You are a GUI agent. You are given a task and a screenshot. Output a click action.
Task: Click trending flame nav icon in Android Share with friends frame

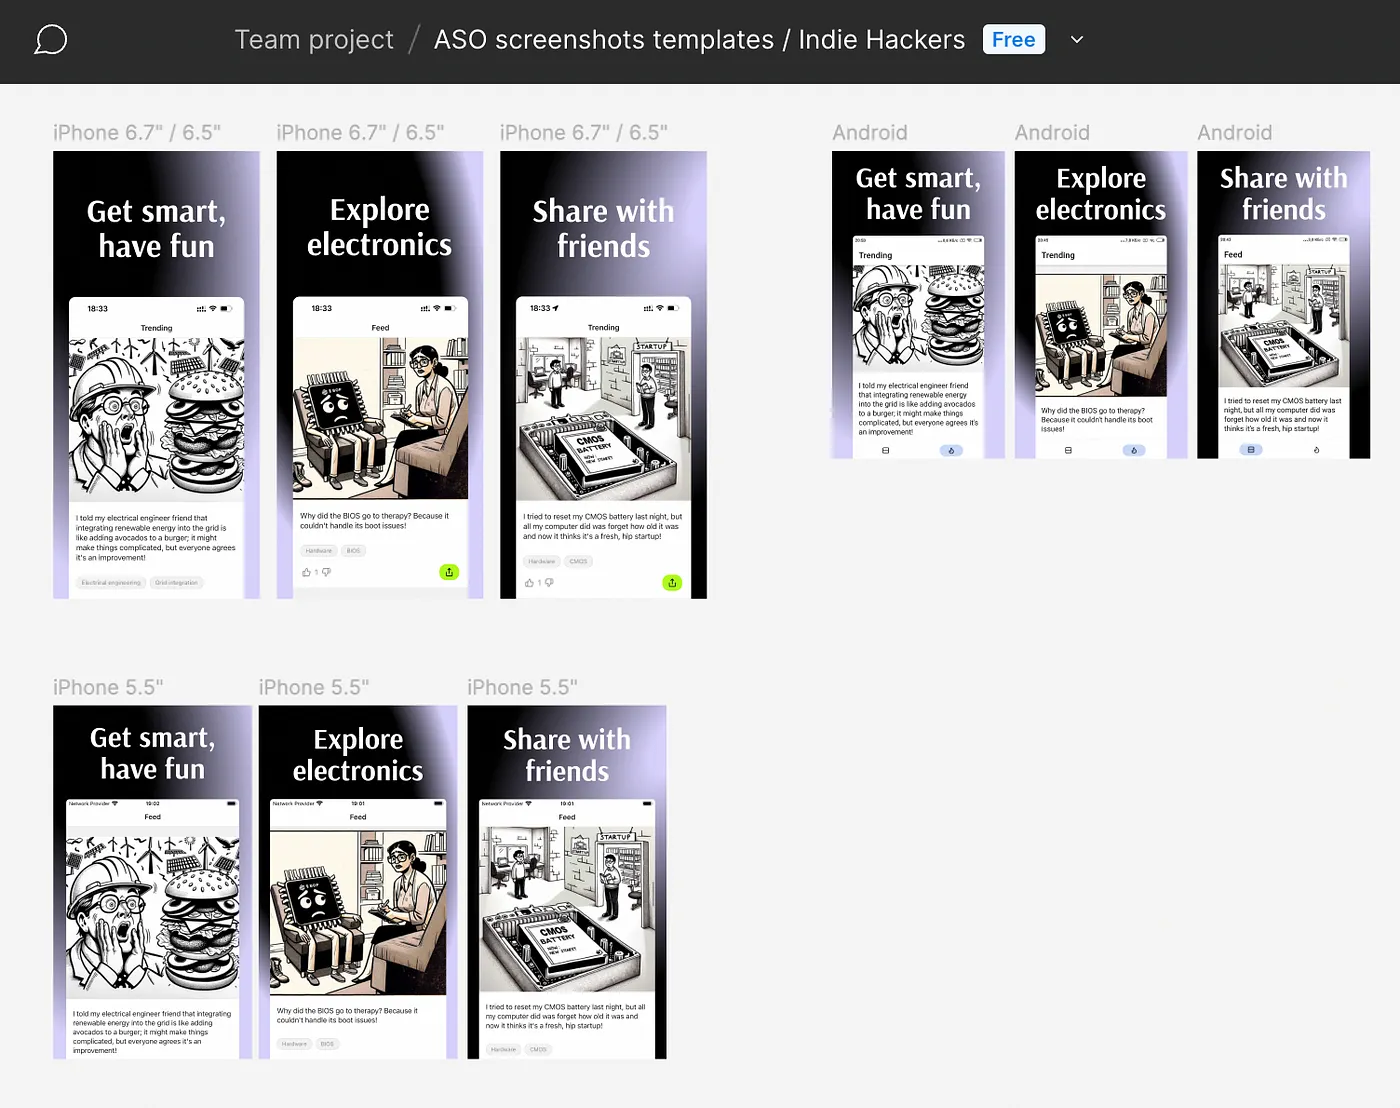(x=1316, y=450)
